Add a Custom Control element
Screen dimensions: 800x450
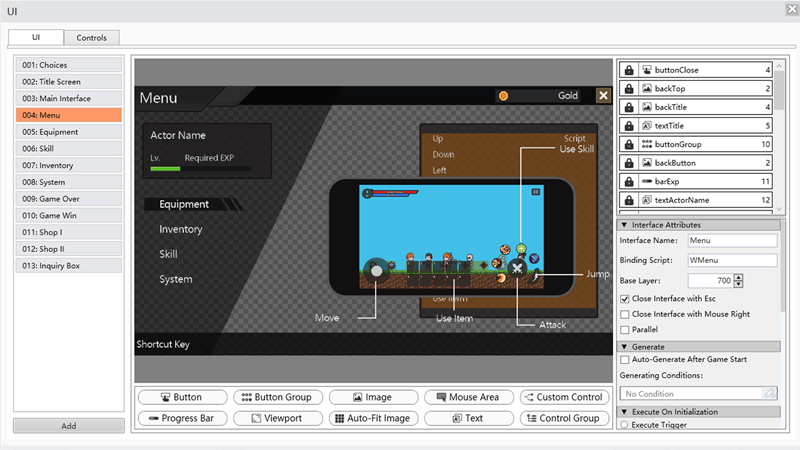tap(562, 398)
